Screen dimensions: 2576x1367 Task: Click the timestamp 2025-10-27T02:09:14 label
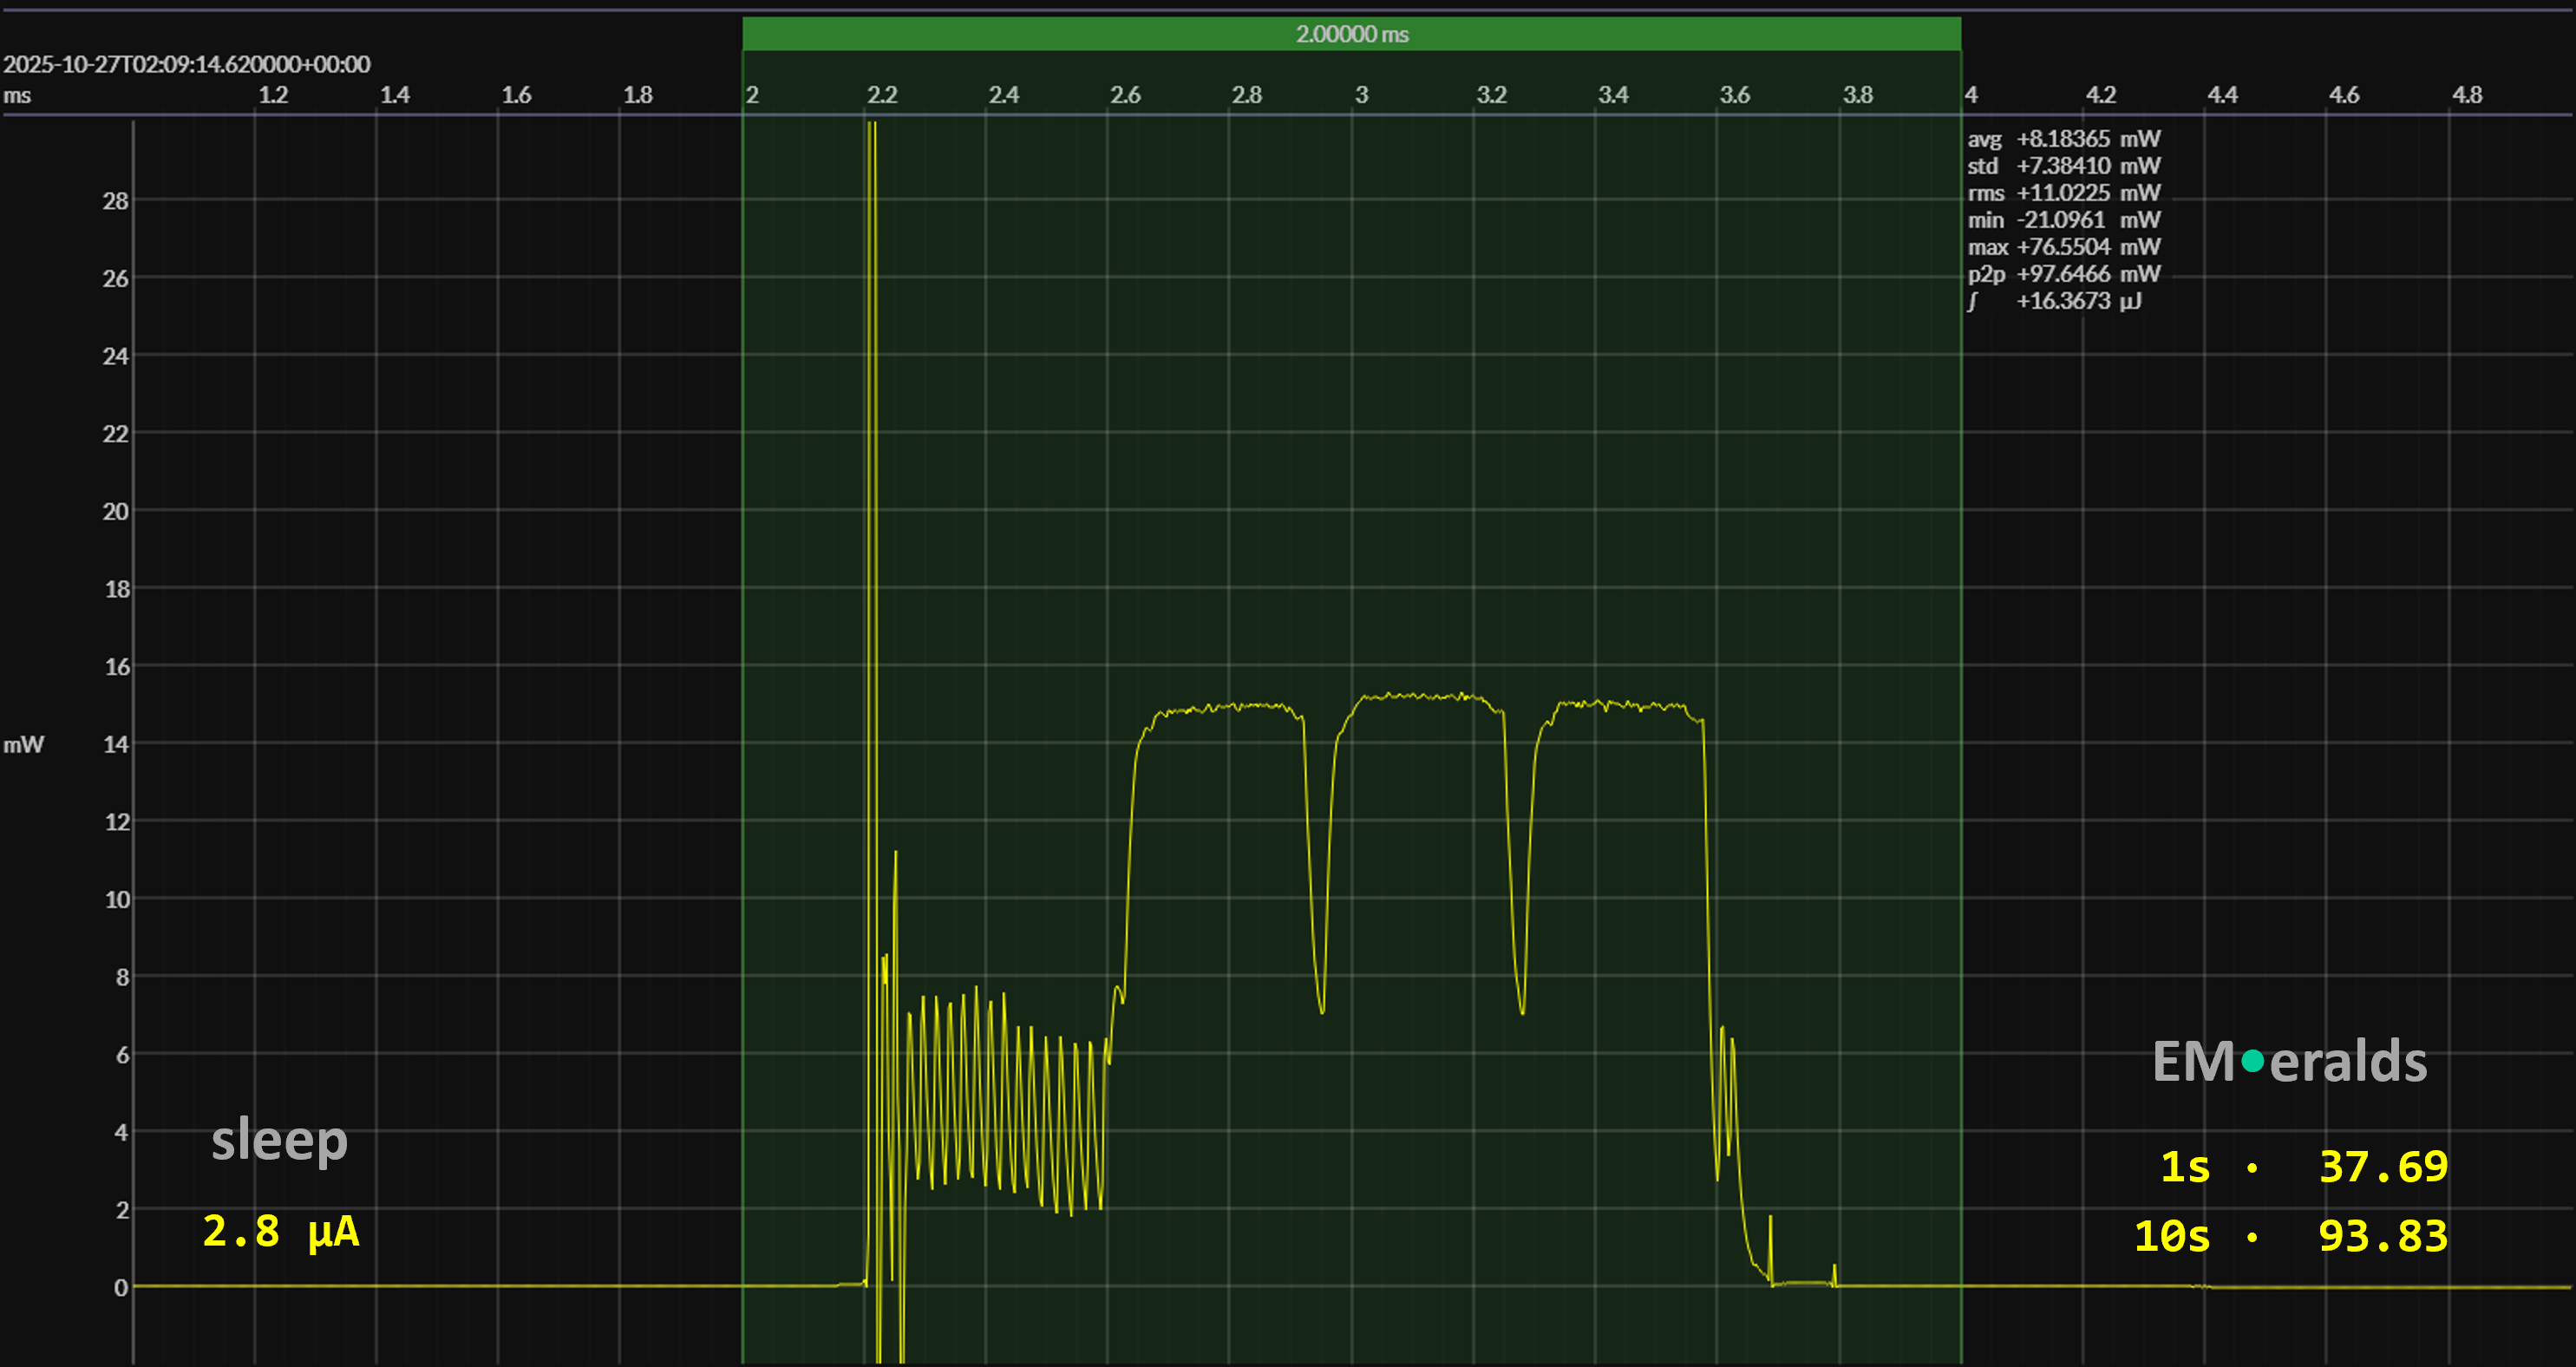tap(187, 65)
